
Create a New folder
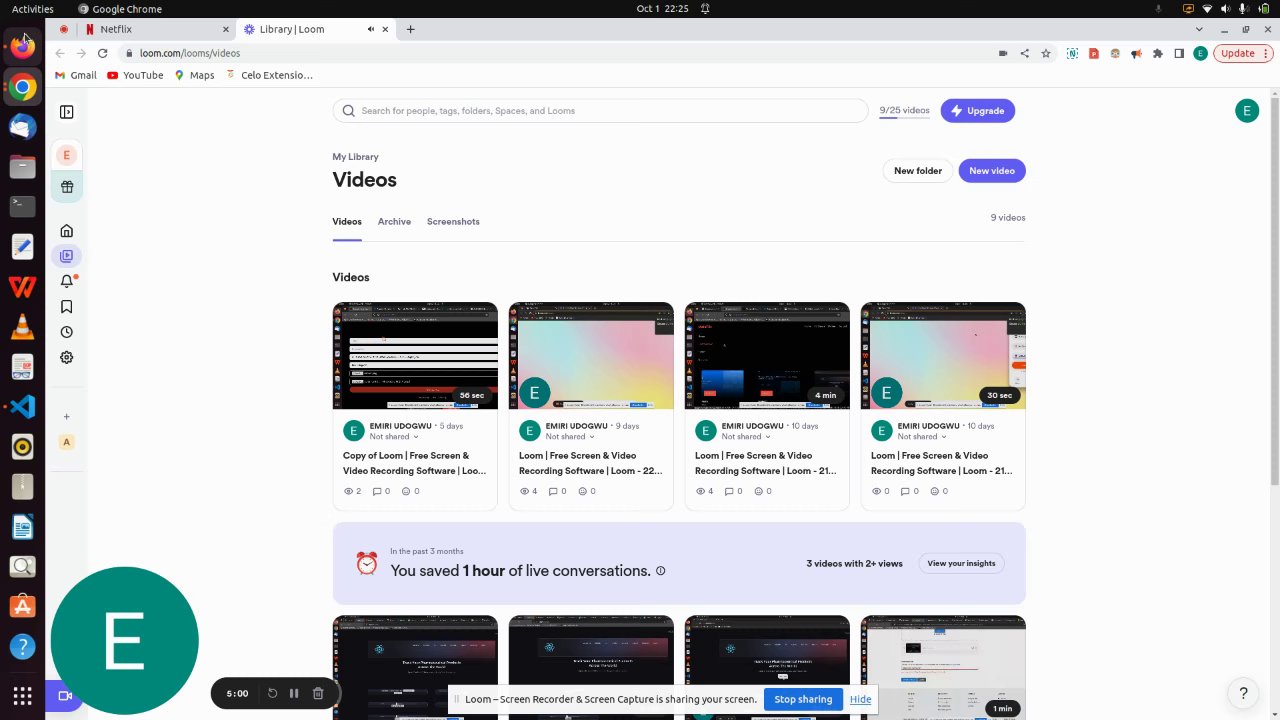pyautogui.click(x=917, y=171)
